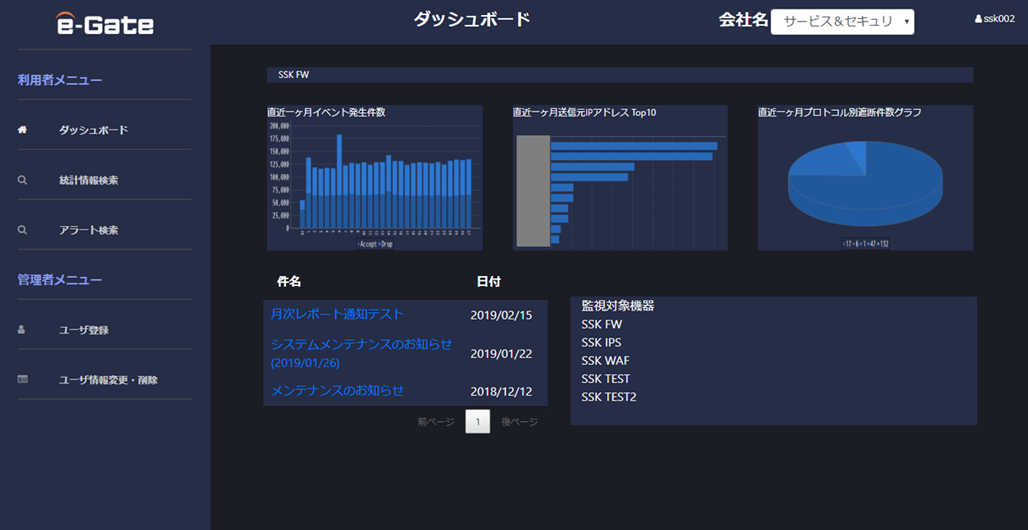Click the 直近一ヶ月イベント発生件数 bar chart
Screen dimensions: 1028x530
374,178
